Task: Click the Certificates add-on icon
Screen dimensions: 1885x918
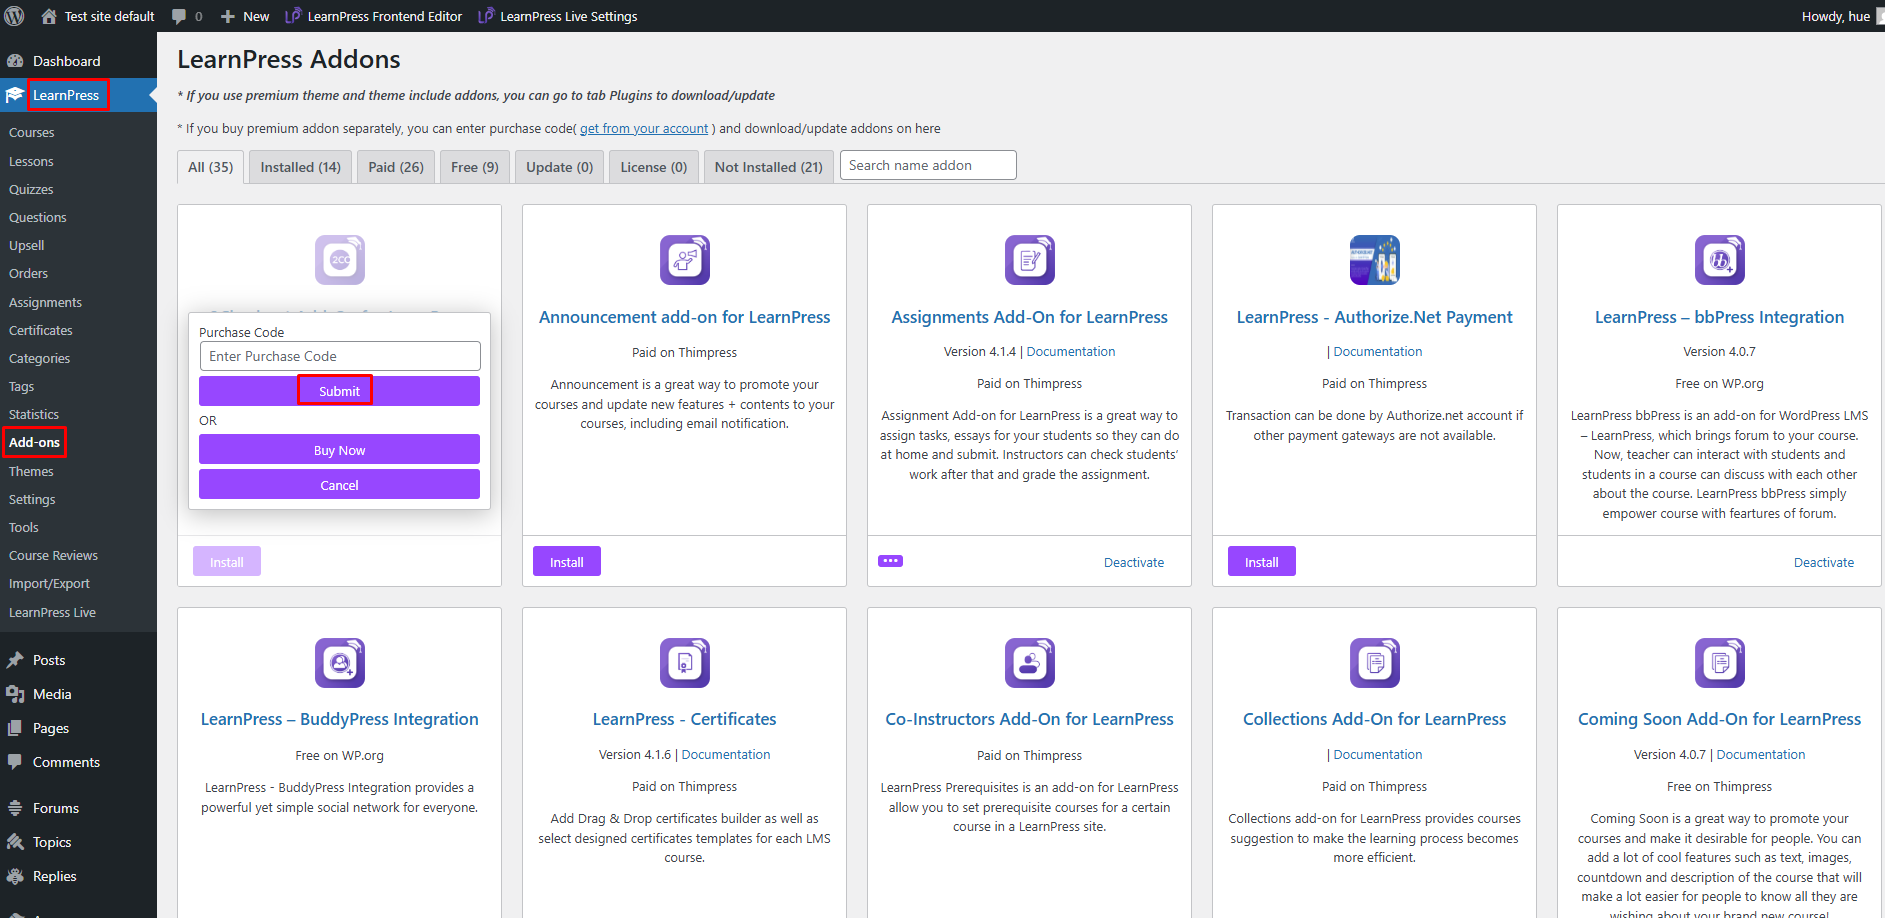Action: point(685,663)
